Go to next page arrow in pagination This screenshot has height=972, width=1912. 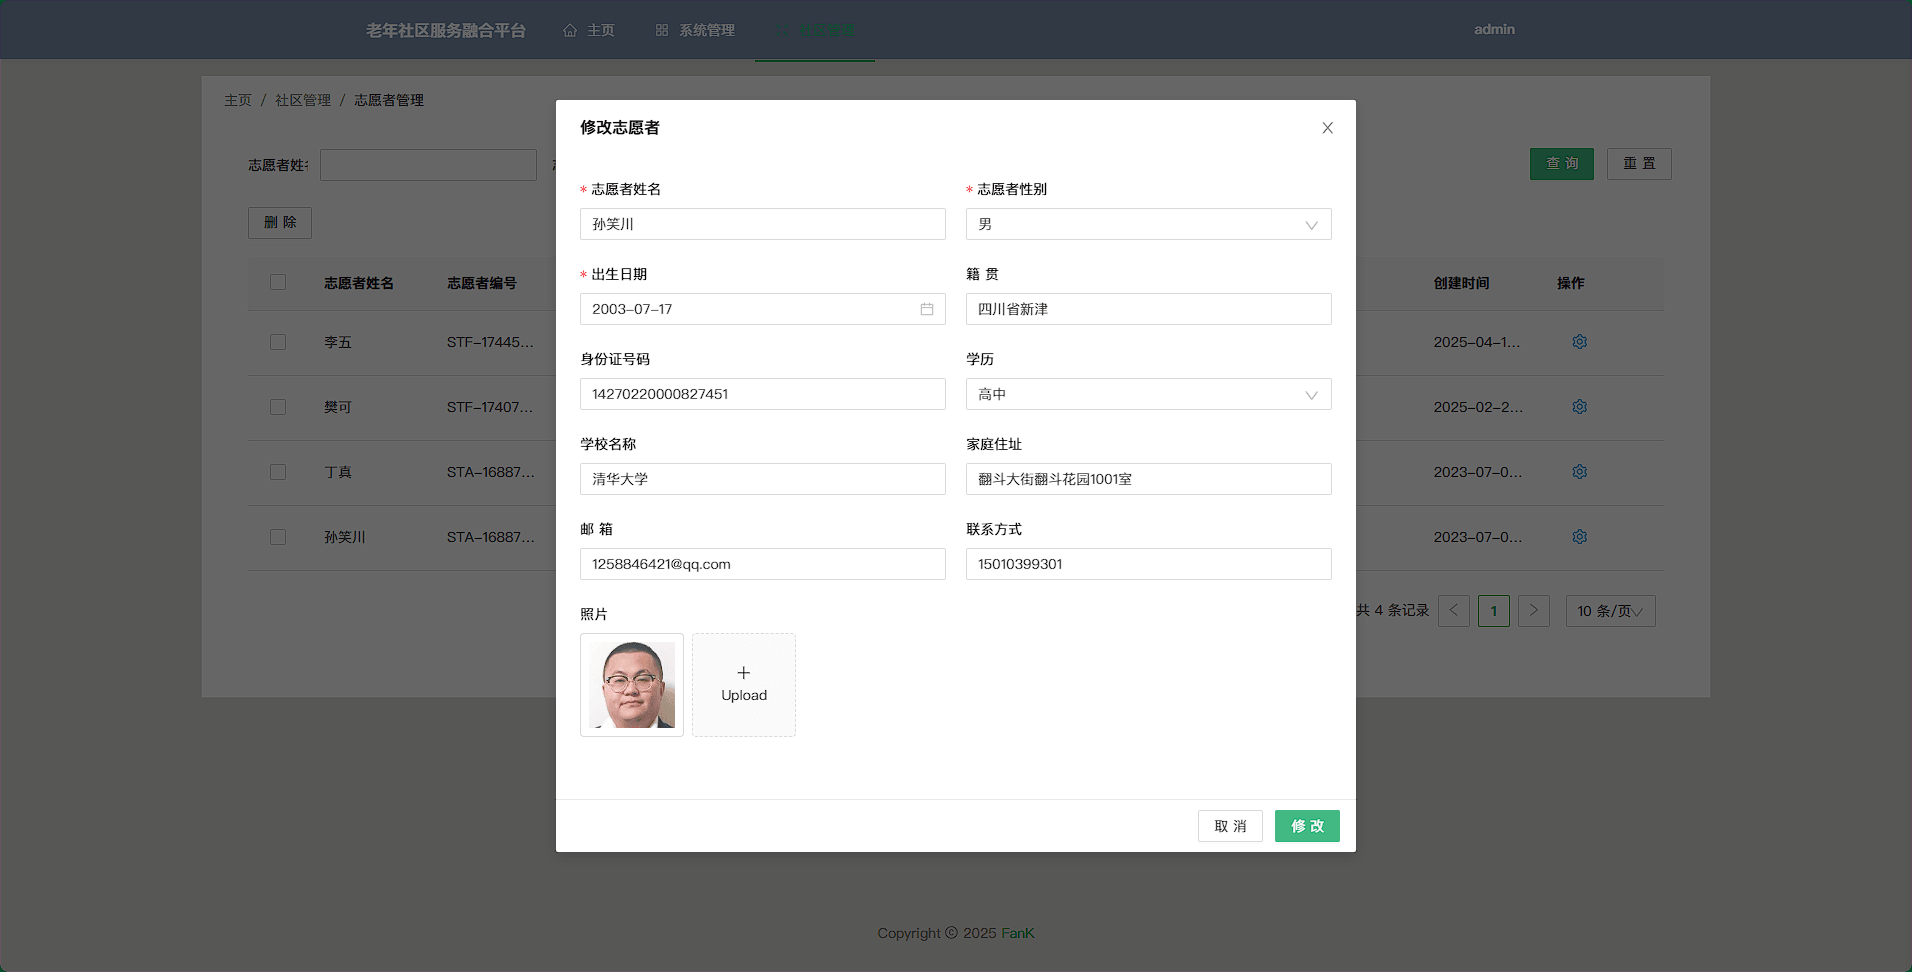pos(1533,610)
